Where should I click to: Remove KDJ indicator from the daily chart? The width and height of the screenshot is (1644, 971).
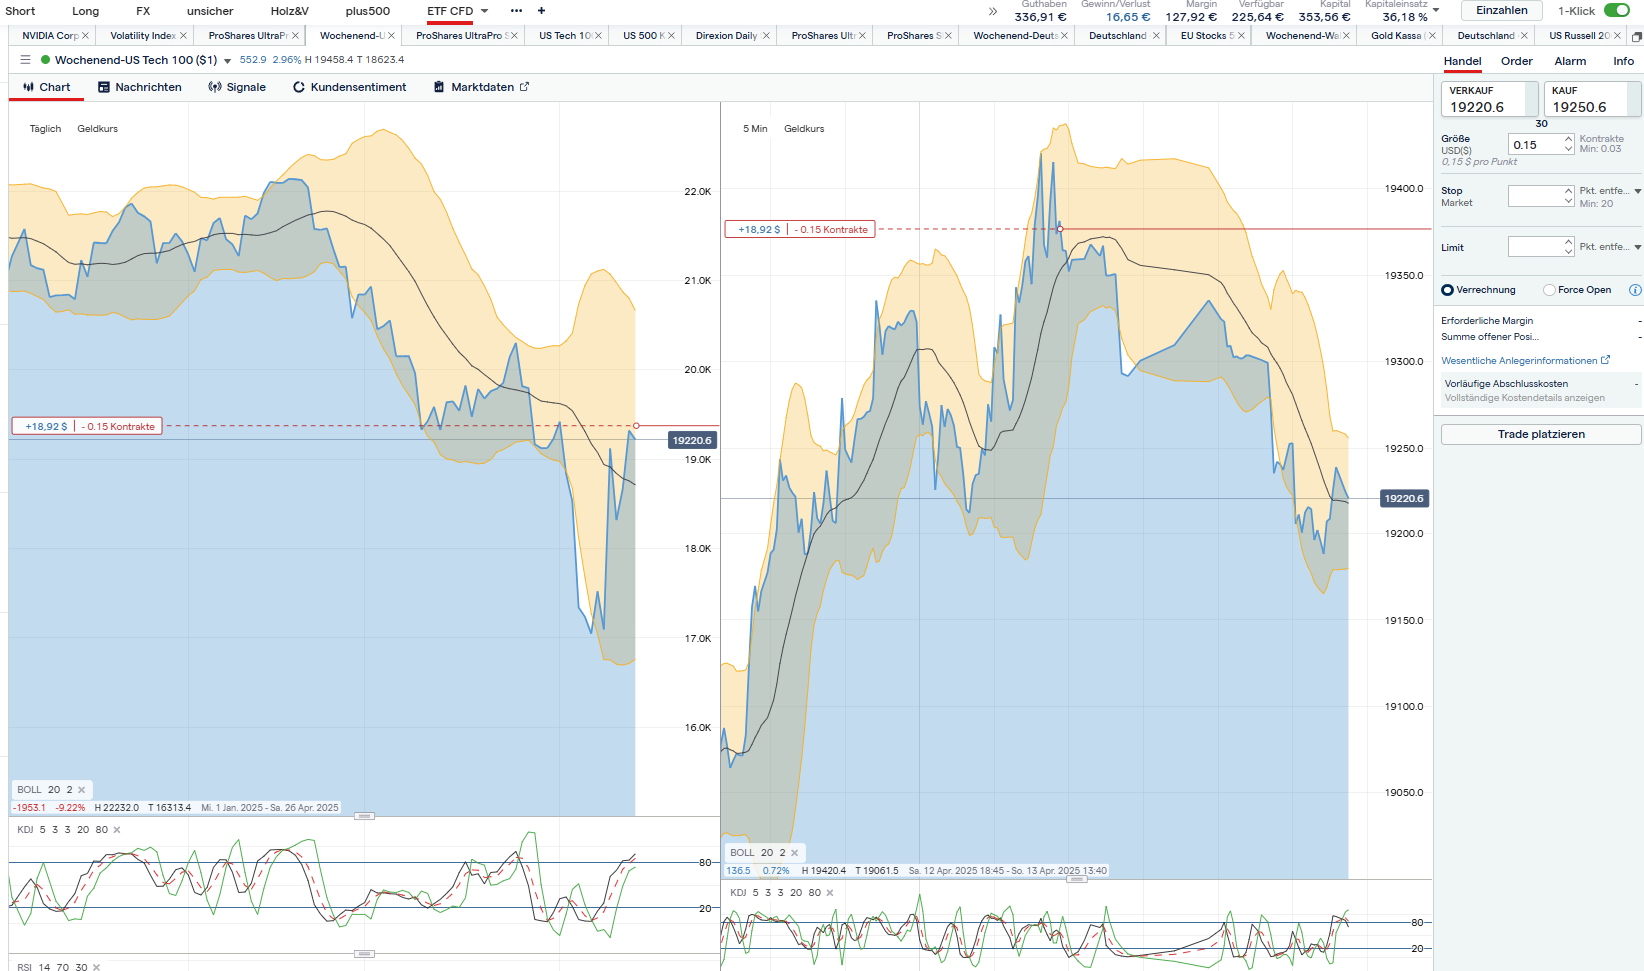117,830
